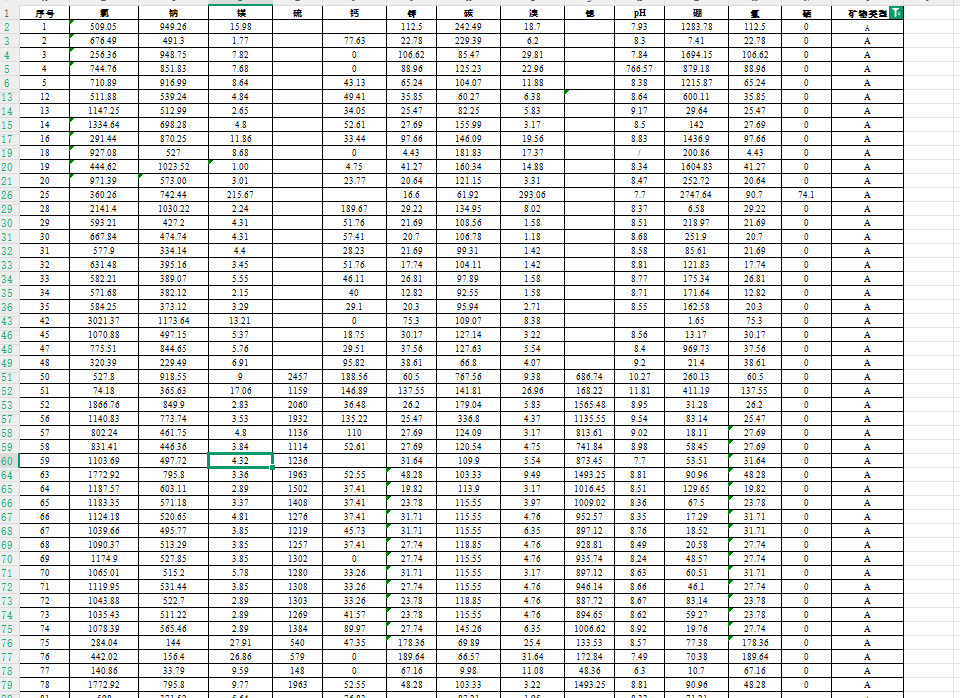The image size is (960, 698).
Task: Select the pH header cell
Action: (x=639, y=13)
